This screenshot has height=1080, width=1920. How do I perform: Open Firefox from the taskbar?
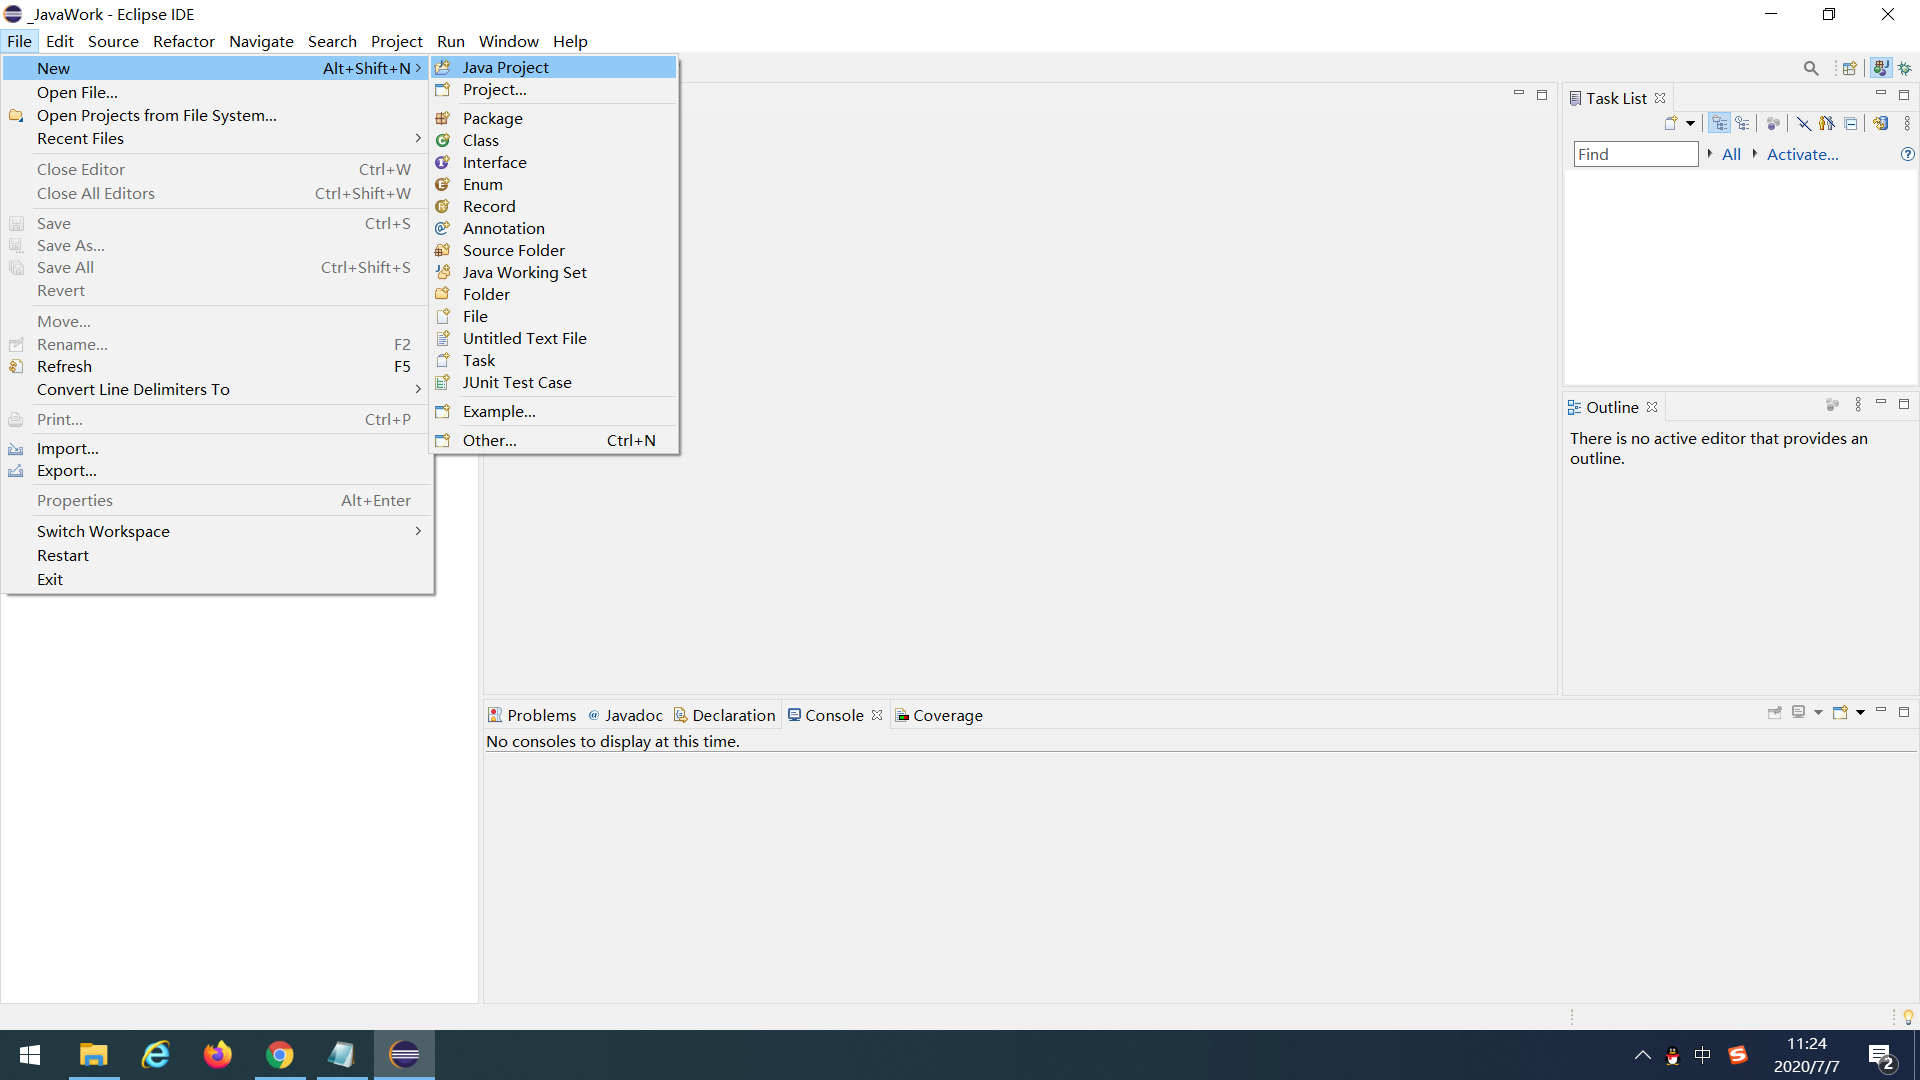(217, 1055)
